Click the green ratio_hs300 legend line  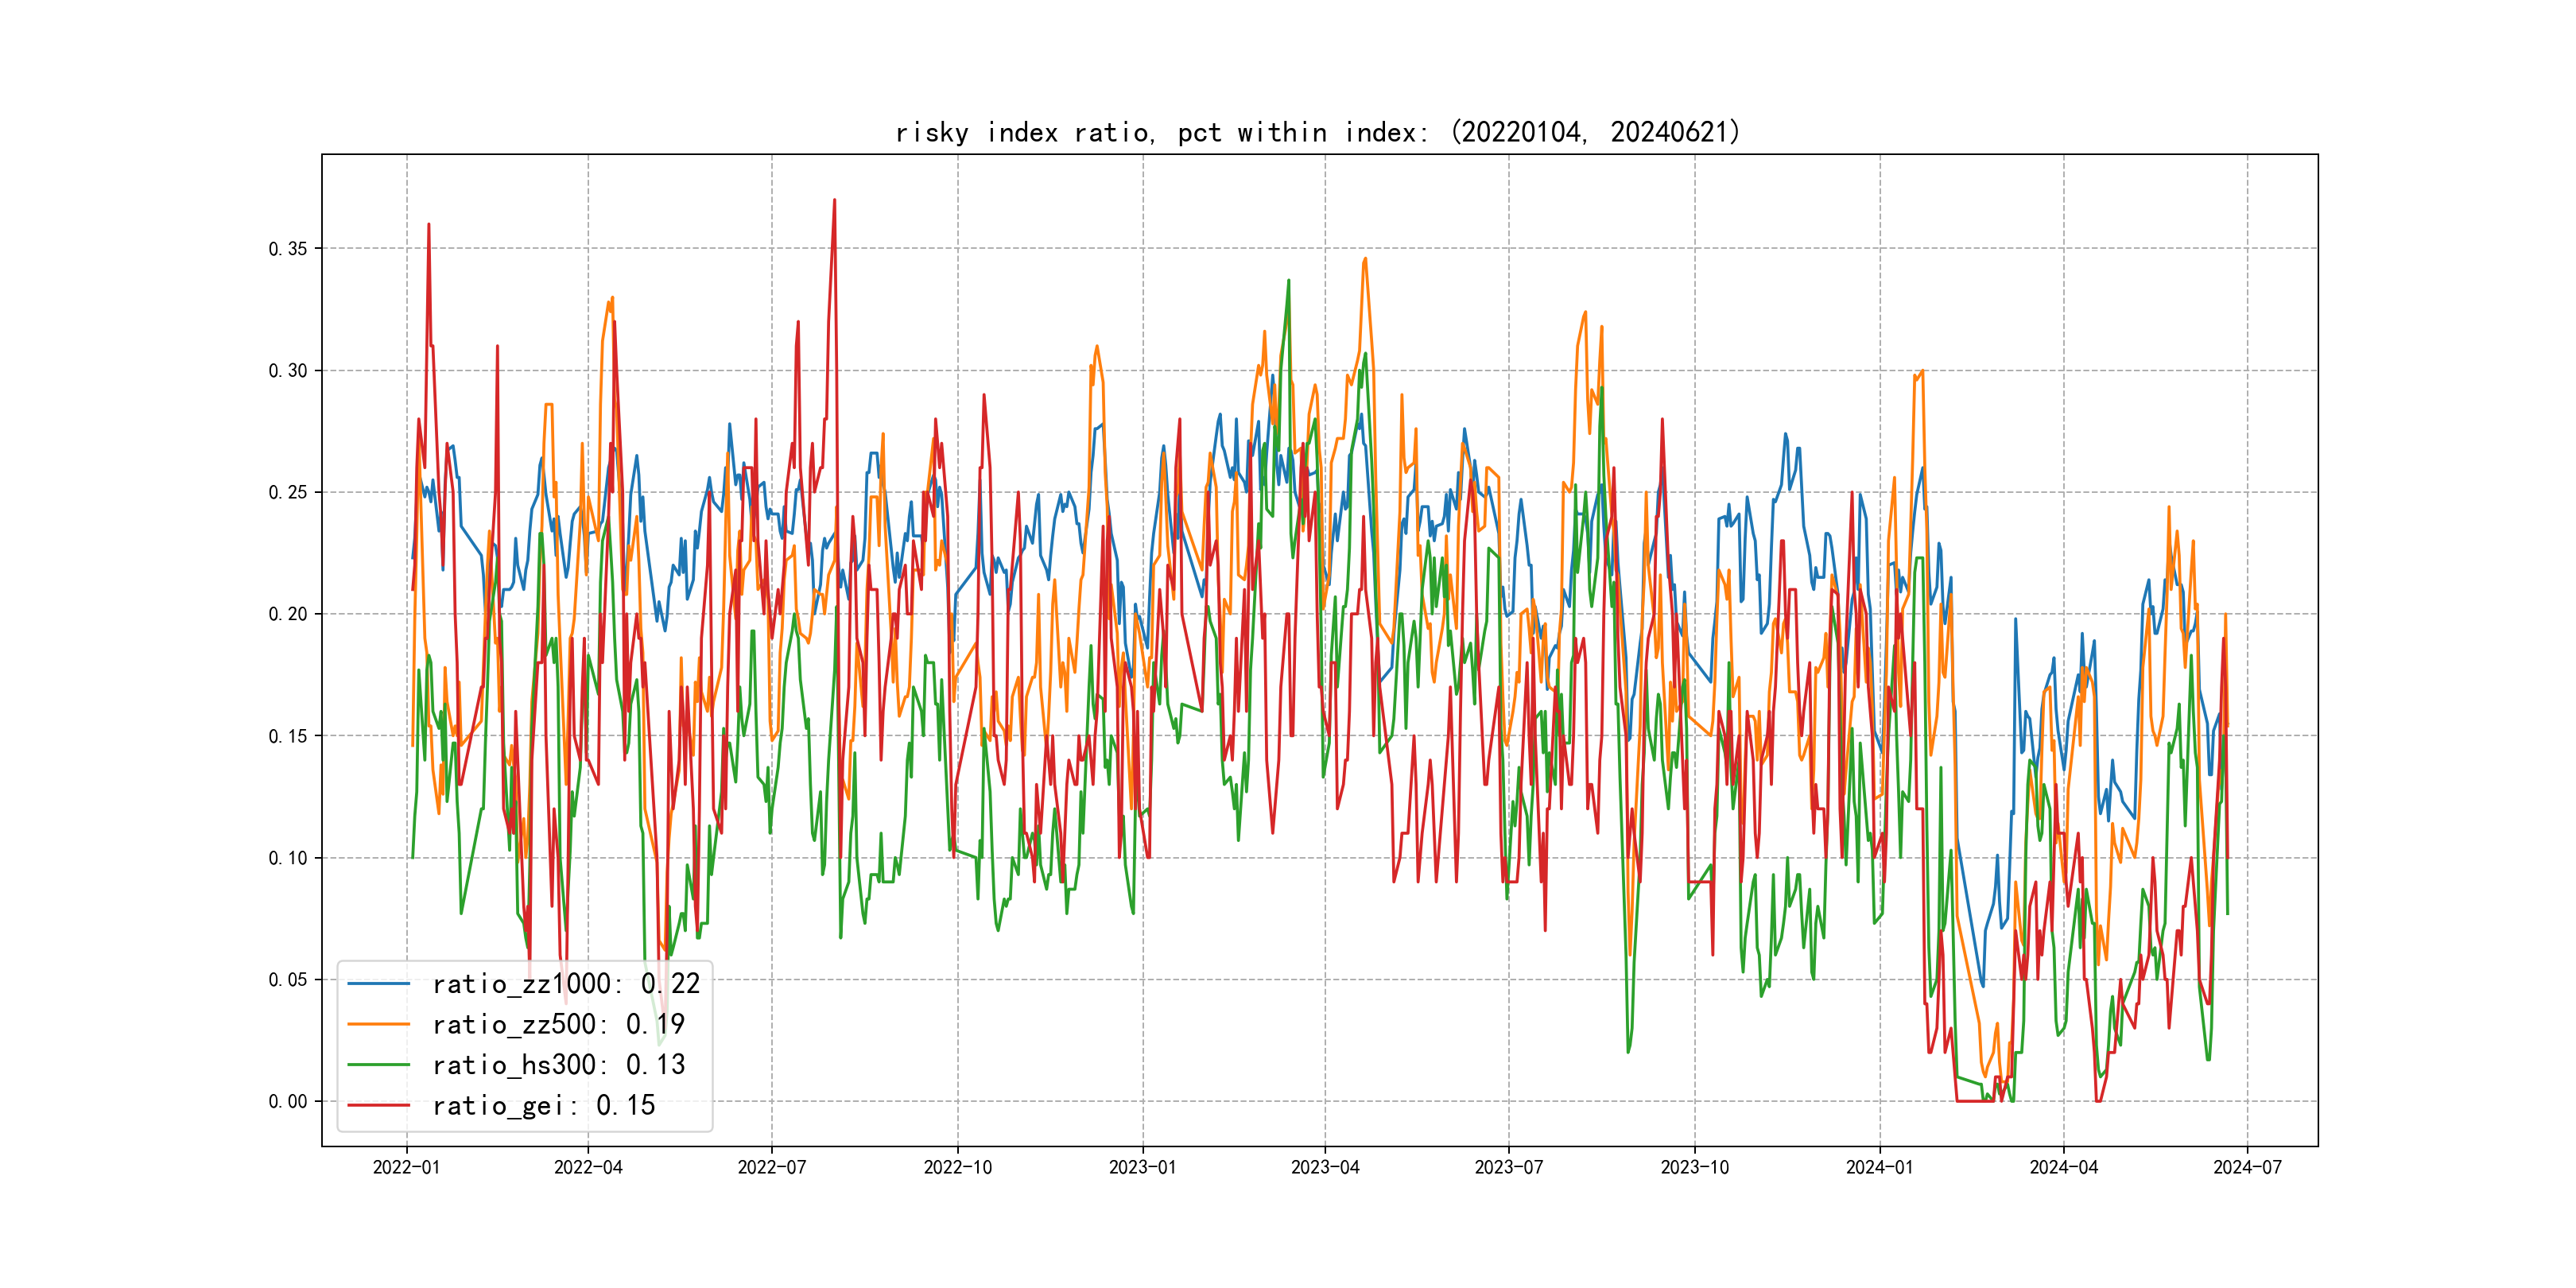pos(378,1065)
